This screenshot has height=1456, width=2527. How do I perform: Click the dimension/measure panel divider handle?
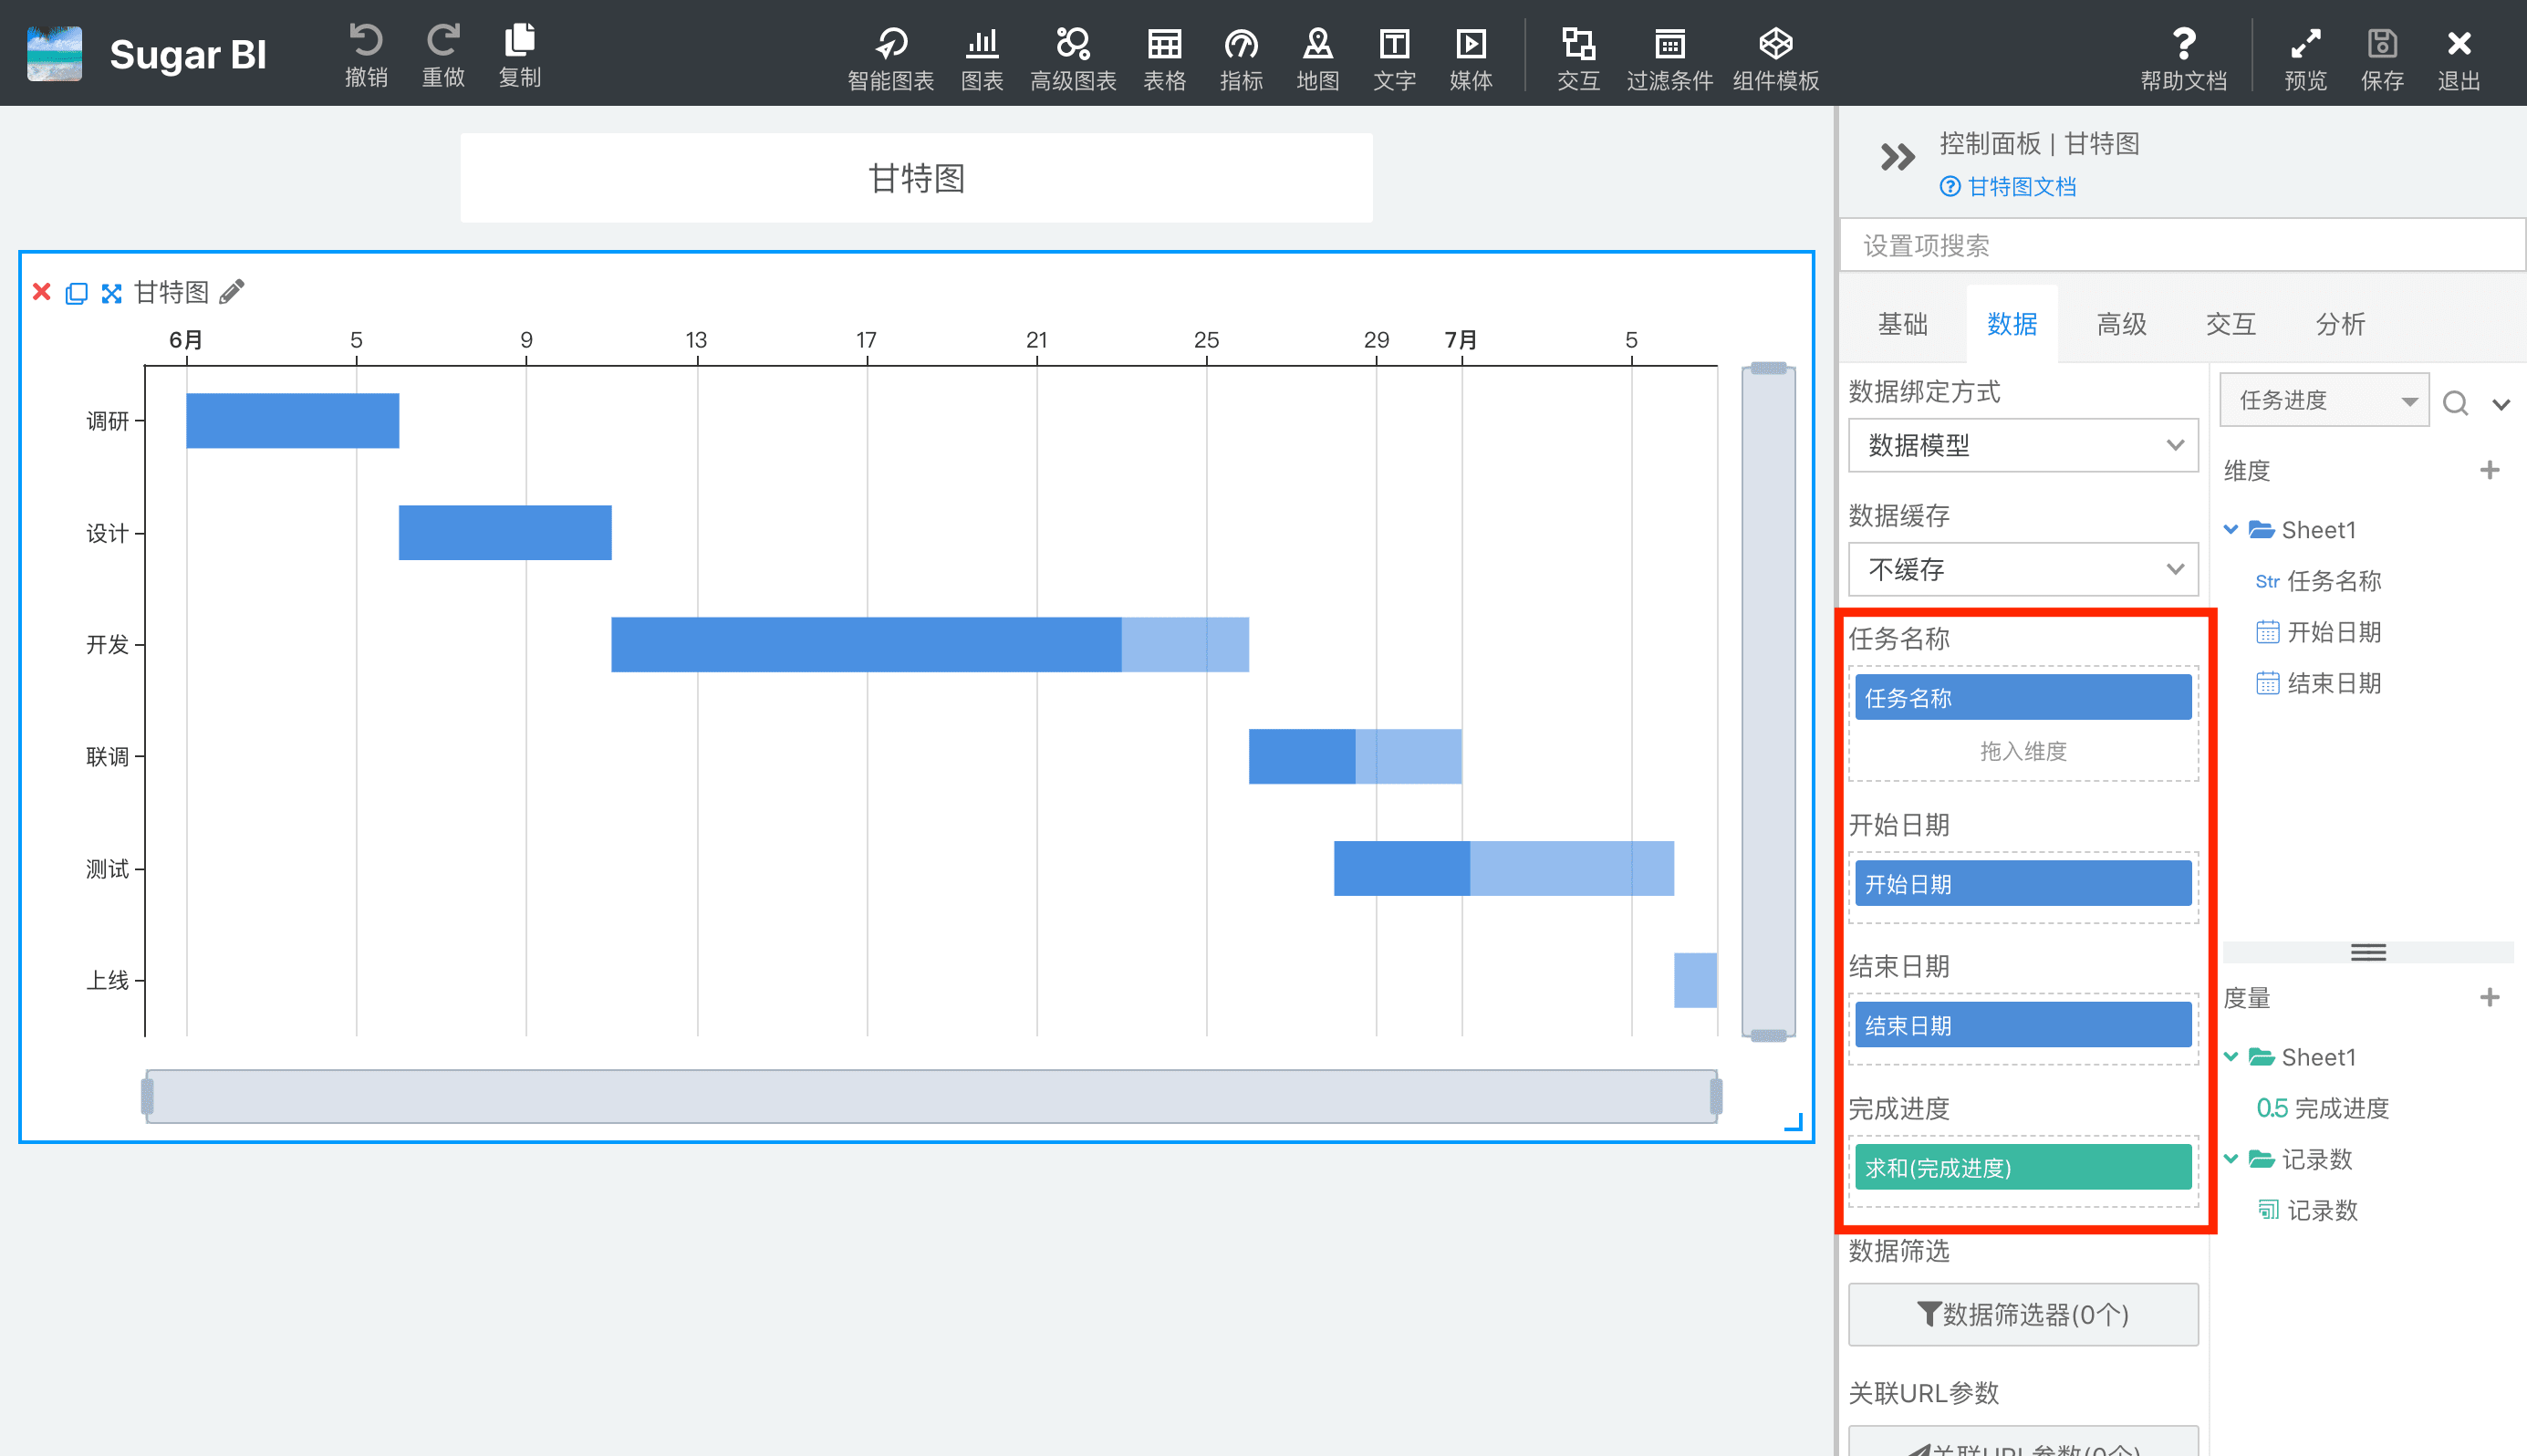point(2367,952)
